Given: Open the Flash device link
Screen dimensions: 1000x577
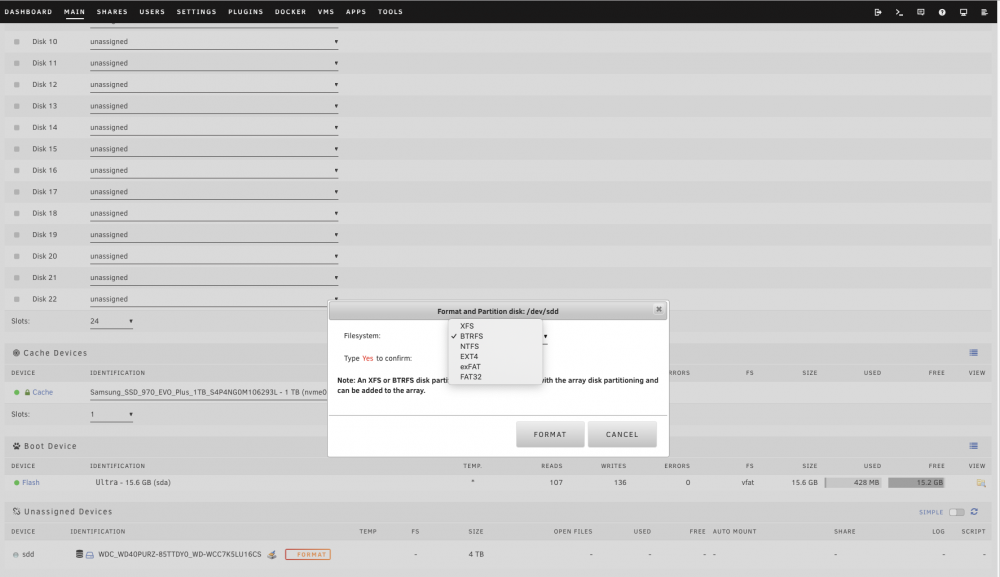Looking at the screenshot, I should [x=31, y=483].
